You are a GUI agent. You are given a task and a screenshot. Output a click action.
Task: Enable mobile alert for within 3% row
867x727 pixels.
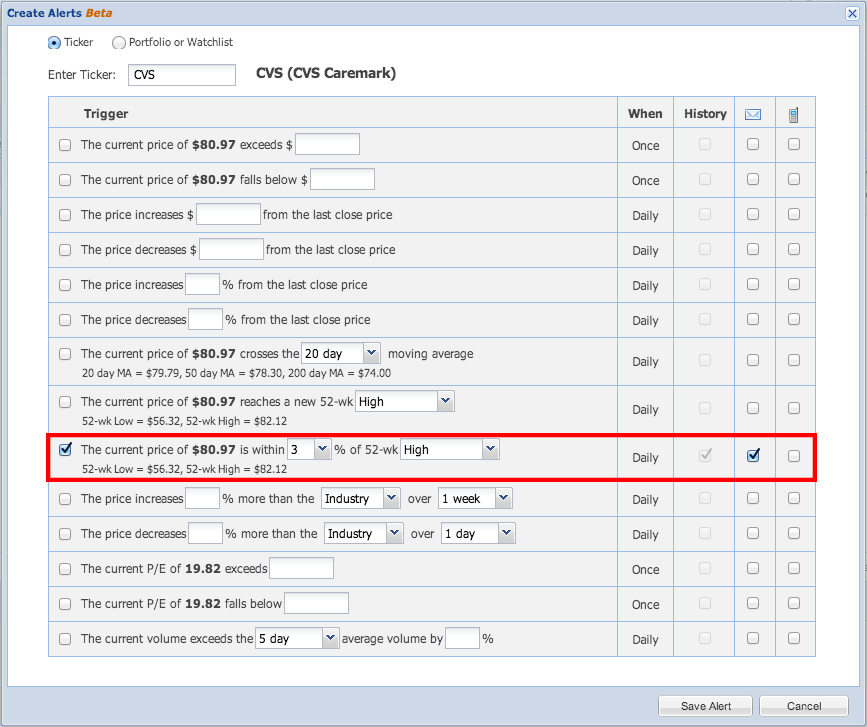pos(793,456)
